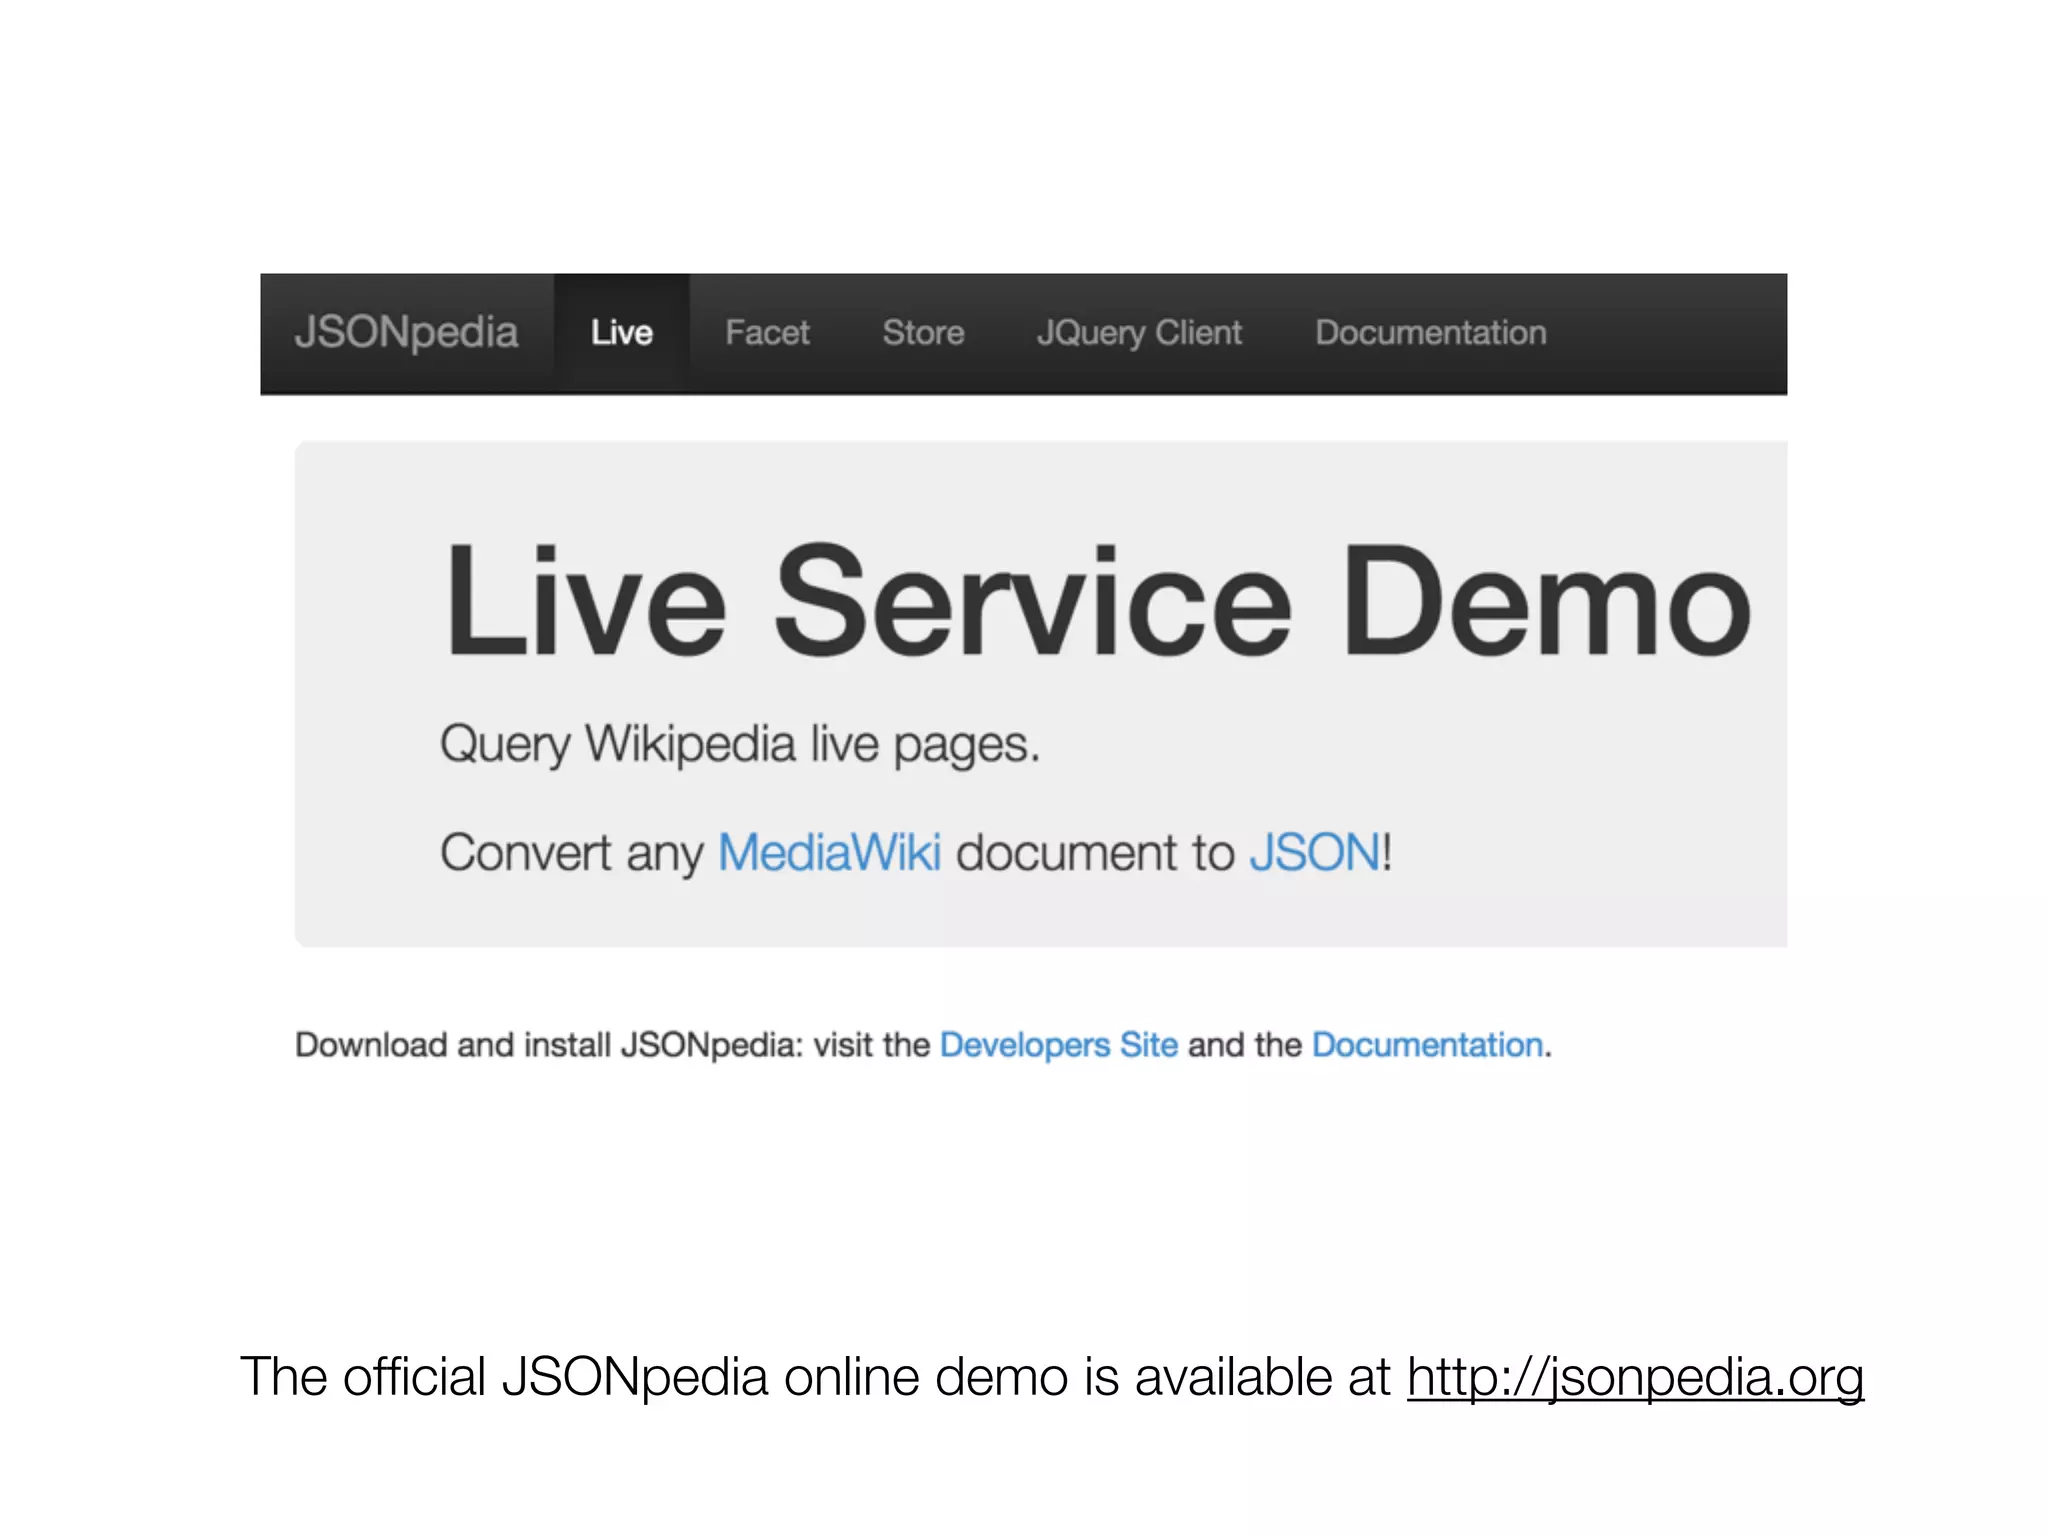Follow the MediaWiki link

pyautogui.click(x=830, y=853)
